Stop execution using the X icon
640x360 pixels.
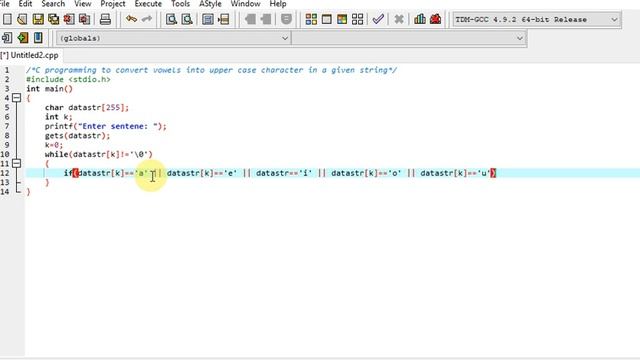[x=399, y=19]
